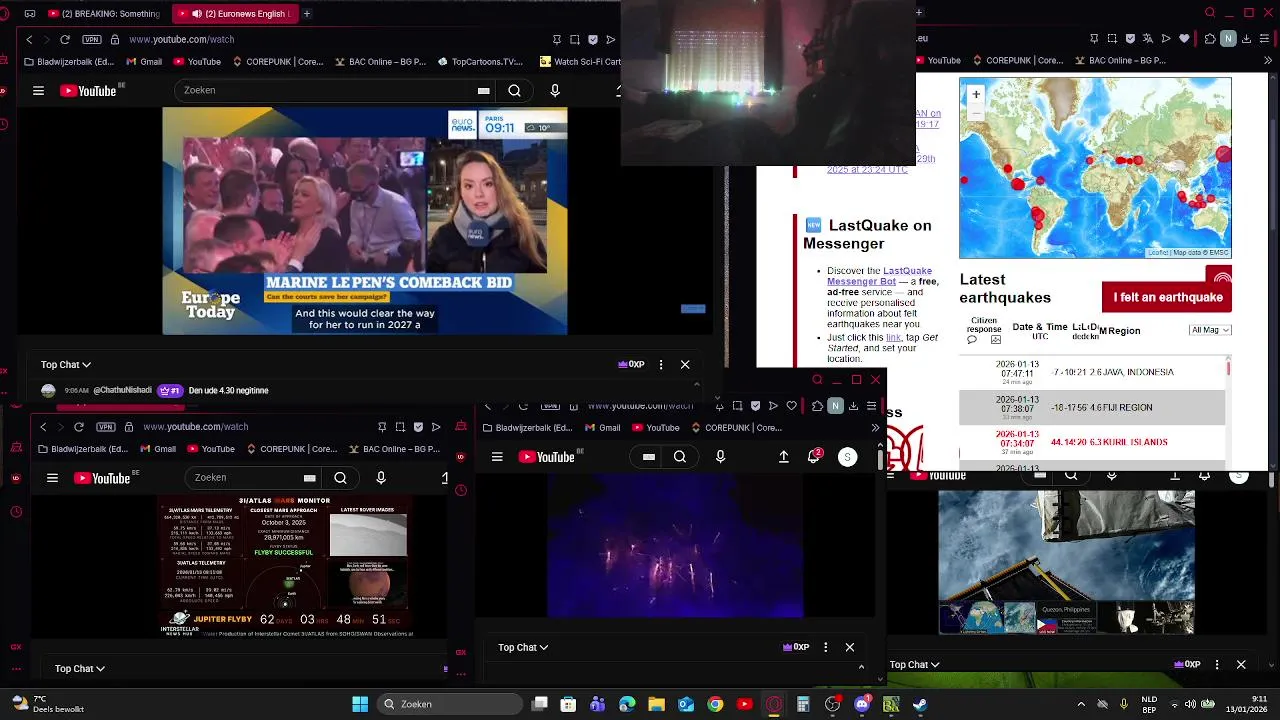
Task: Close chat panel in the space station window
Action: click(x=1241, y=665)
